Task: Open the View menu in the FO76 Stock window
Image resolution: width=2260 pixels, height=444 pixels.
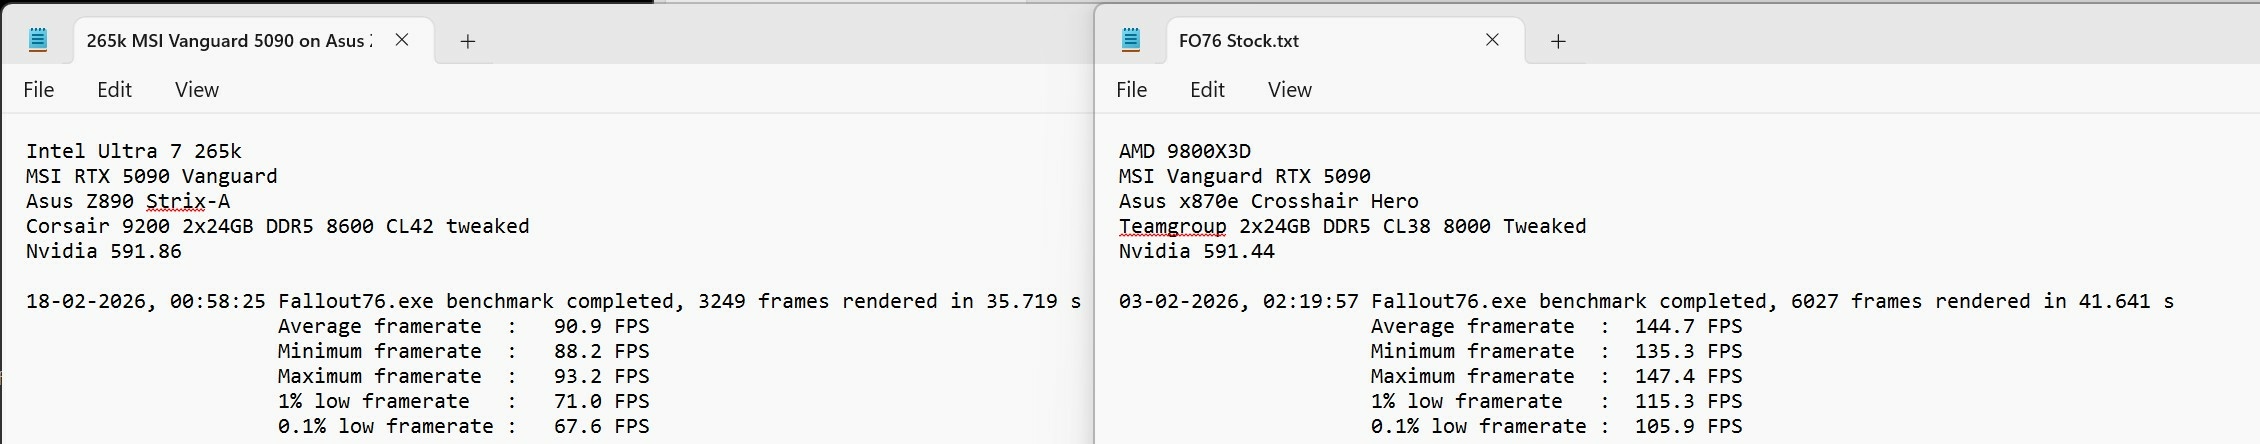Action: click(1289, 90)
